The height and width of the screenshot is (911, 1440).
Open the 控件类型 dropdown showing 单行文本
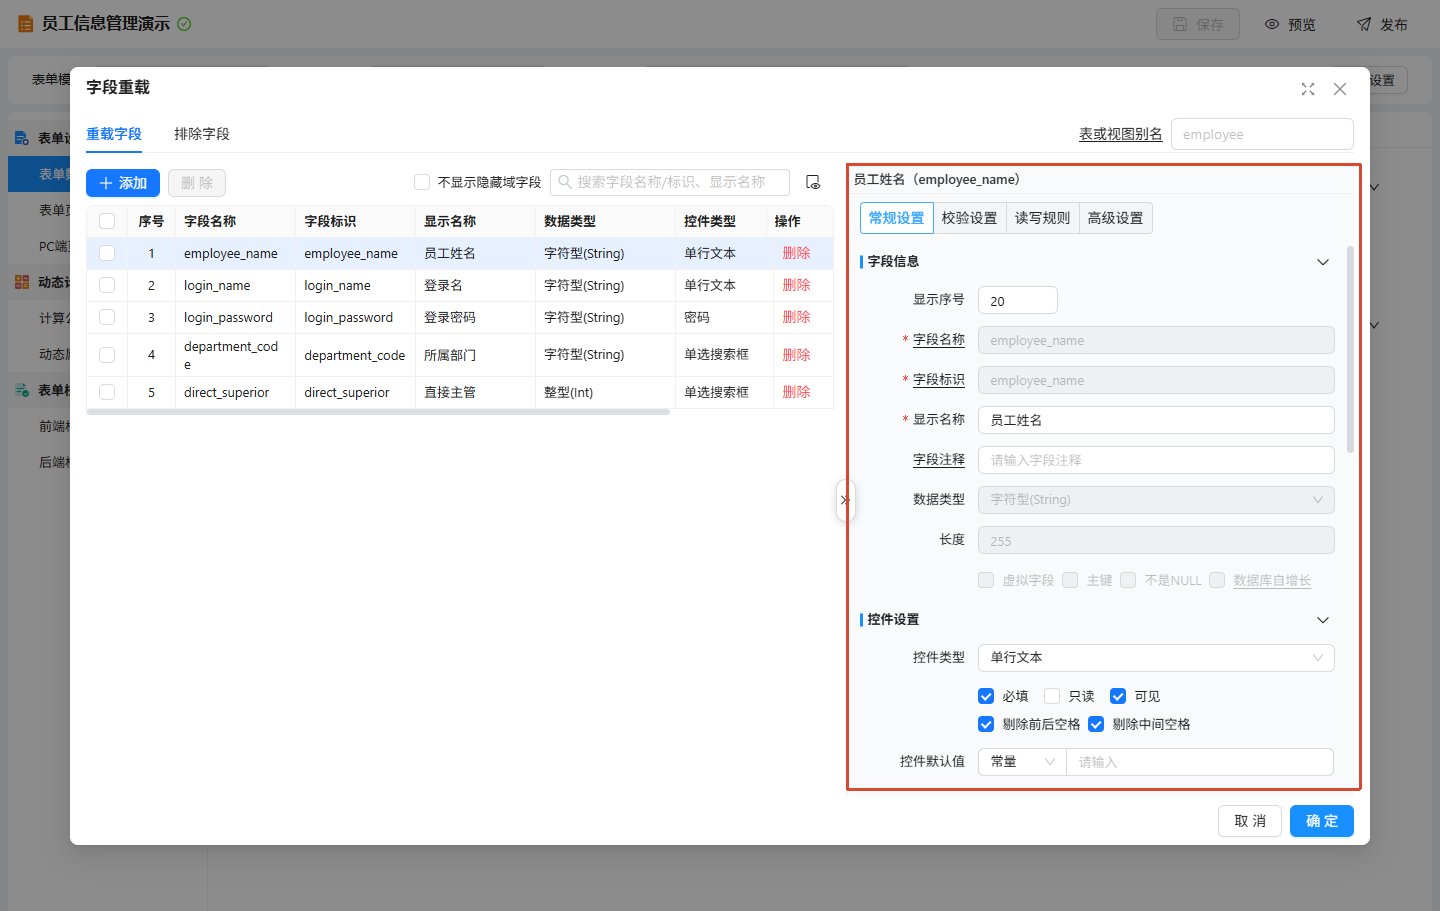coord(1156,658)
